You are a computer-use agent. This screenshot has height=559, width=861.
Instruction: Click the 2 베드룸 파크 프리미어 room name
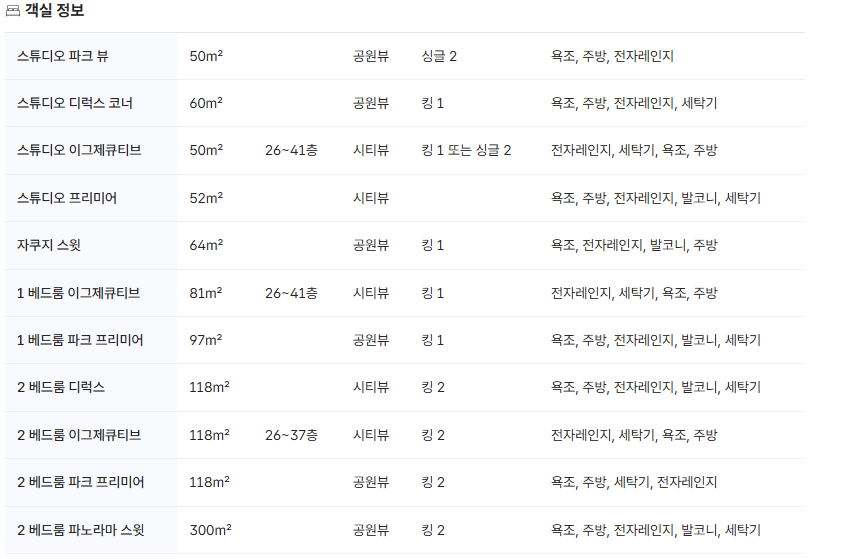click(x=81, y=482)
